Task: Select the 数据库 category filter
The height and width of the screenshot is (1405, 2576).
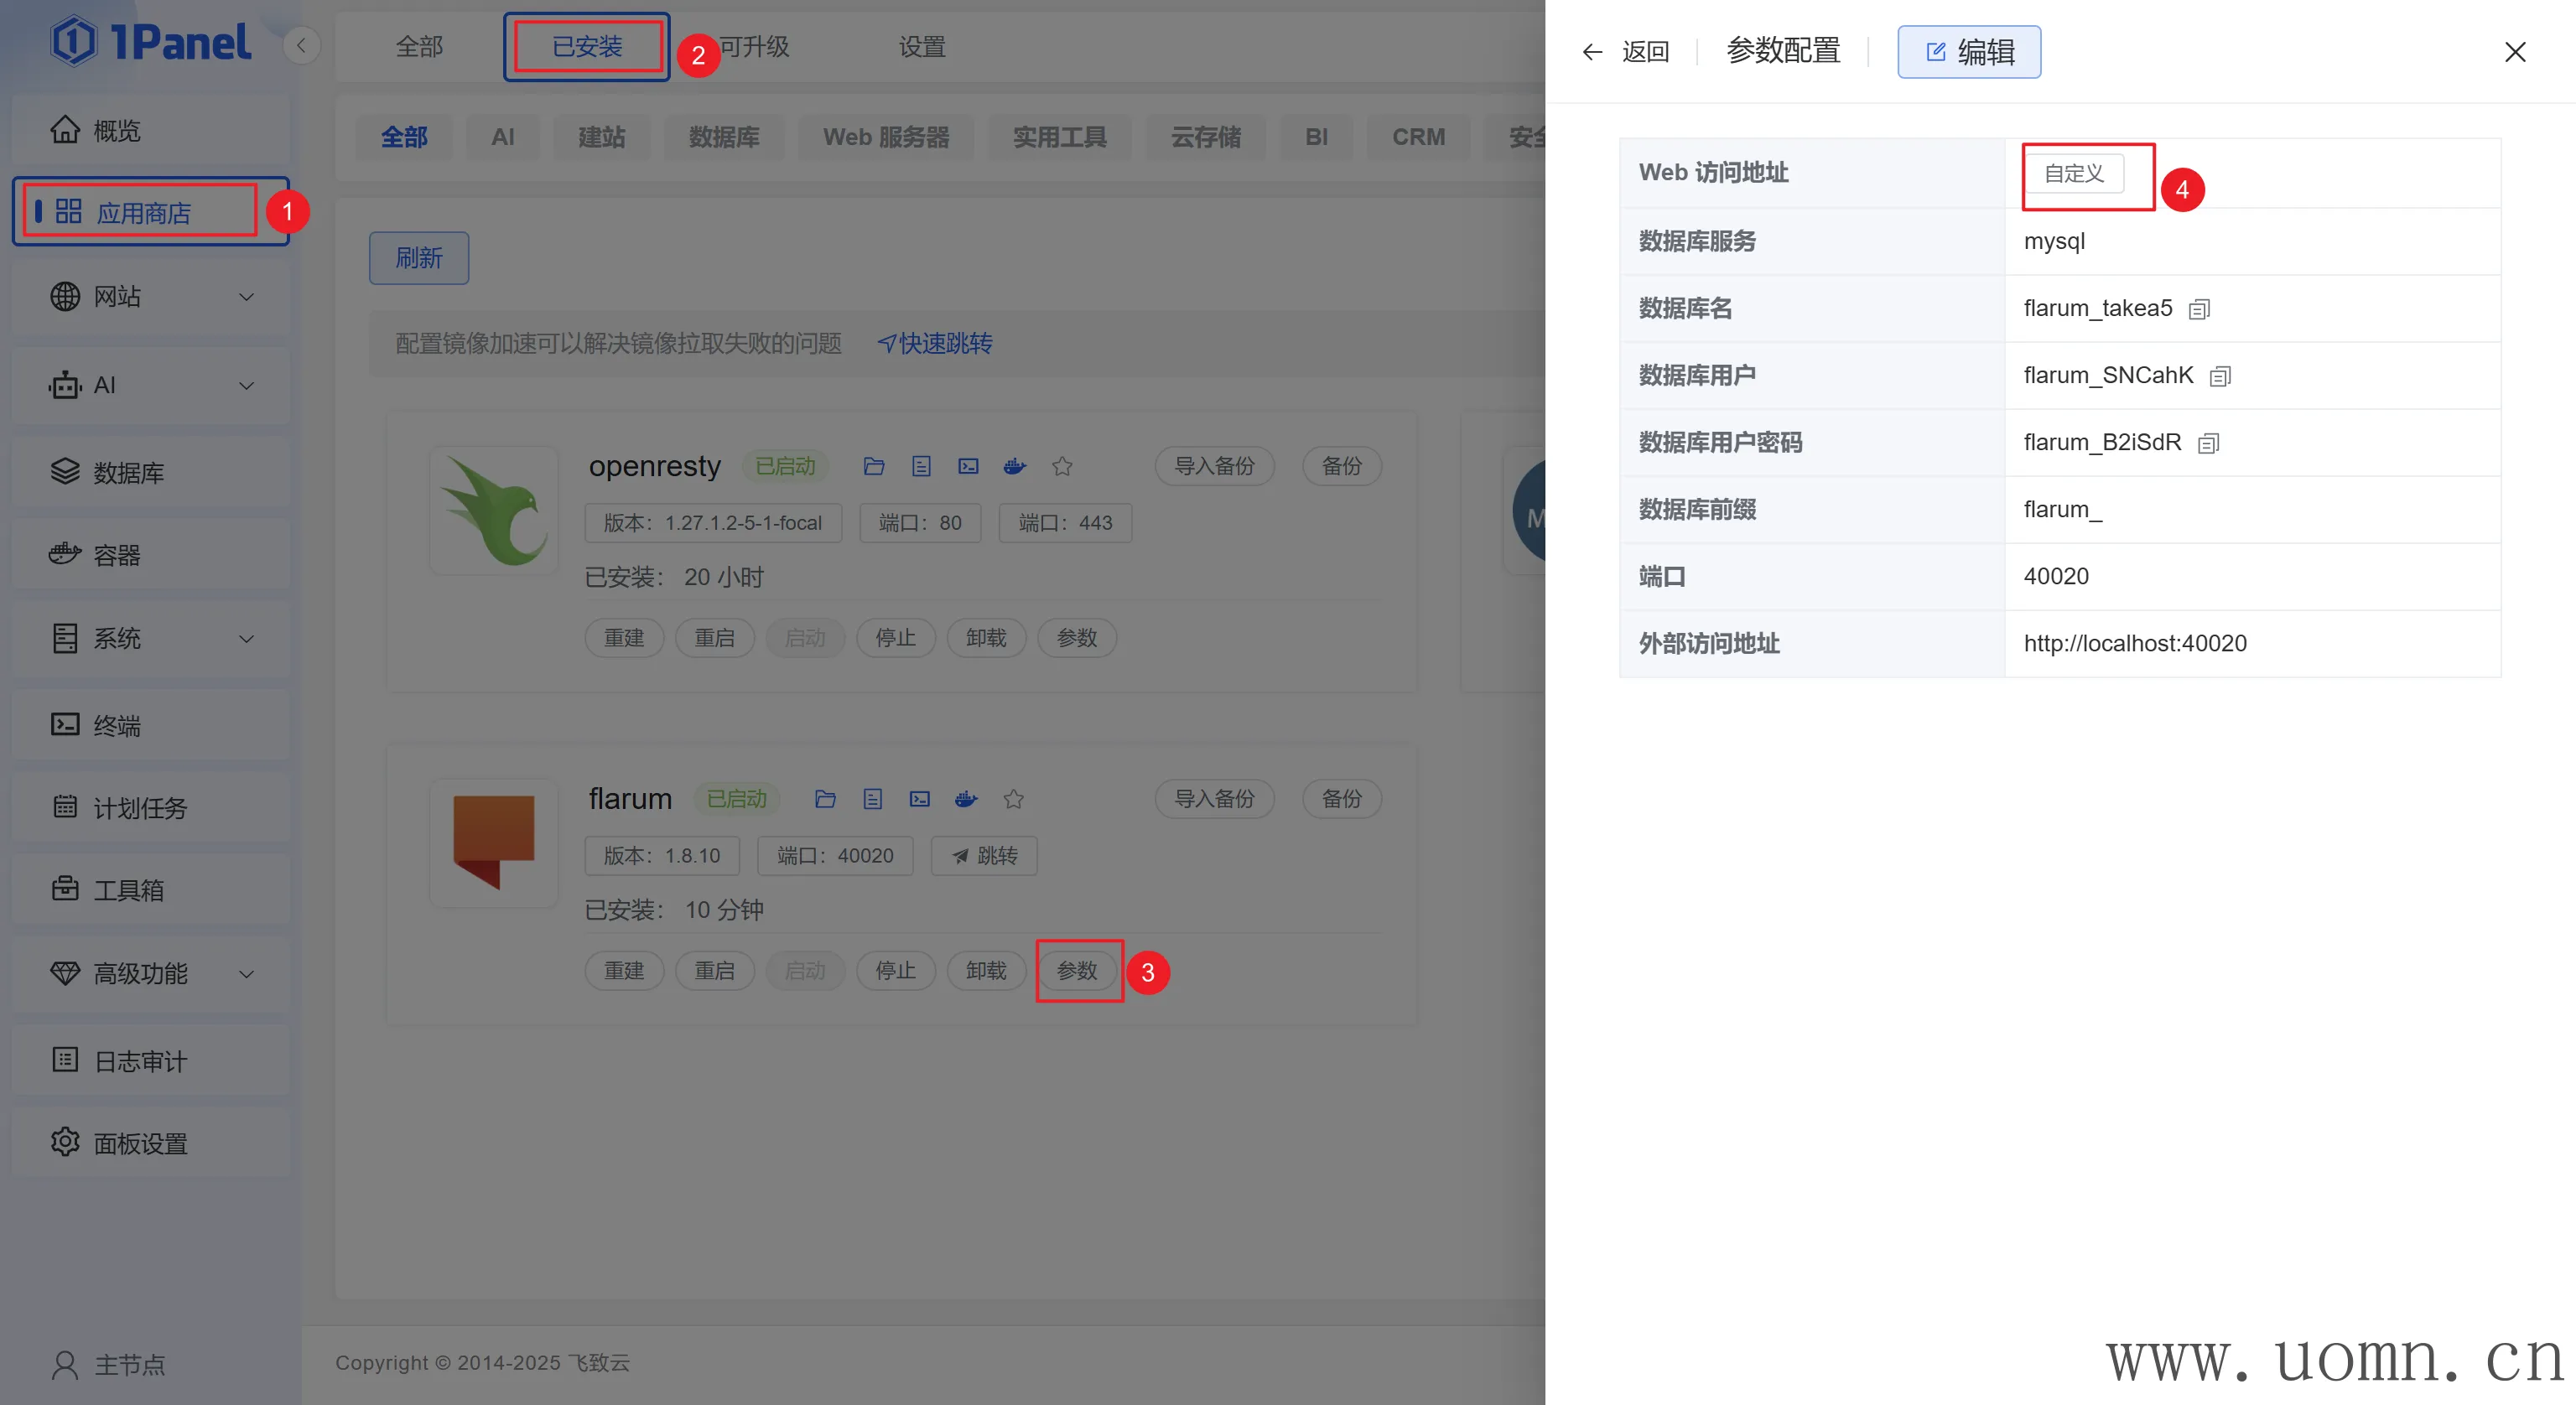Action: [723, 137]
